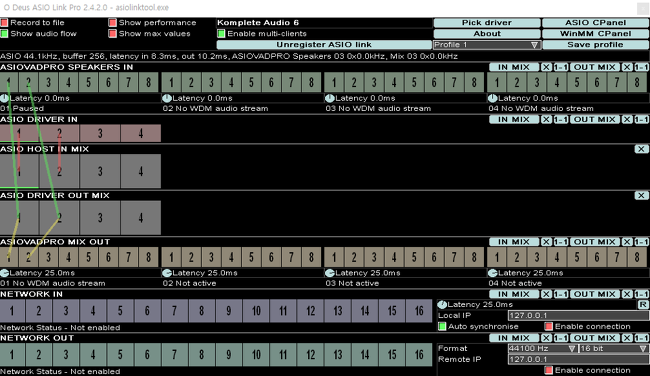Image resolution: width=650 pixels, height=376 pixels.
Task: Open the 16 bit depth dropdown
Action: click(x=613, y=349)
